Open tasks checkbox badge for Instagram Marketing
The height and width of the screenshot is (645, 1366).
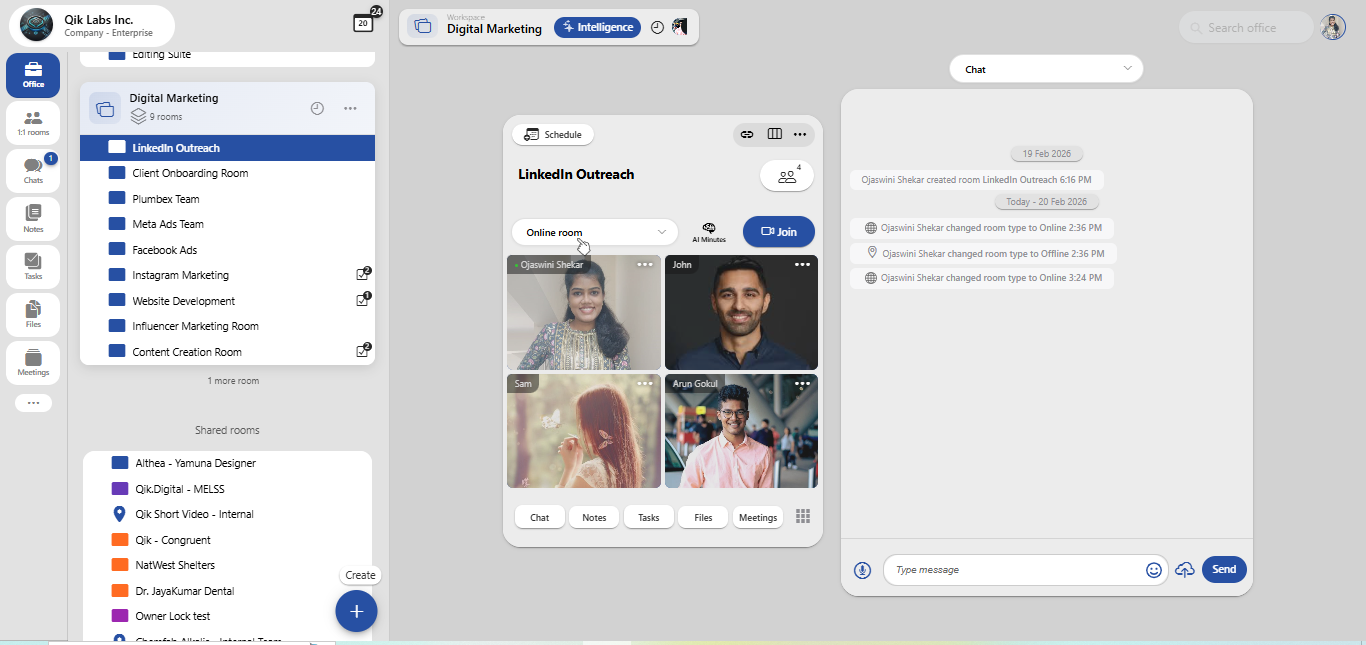click(363, 274)
